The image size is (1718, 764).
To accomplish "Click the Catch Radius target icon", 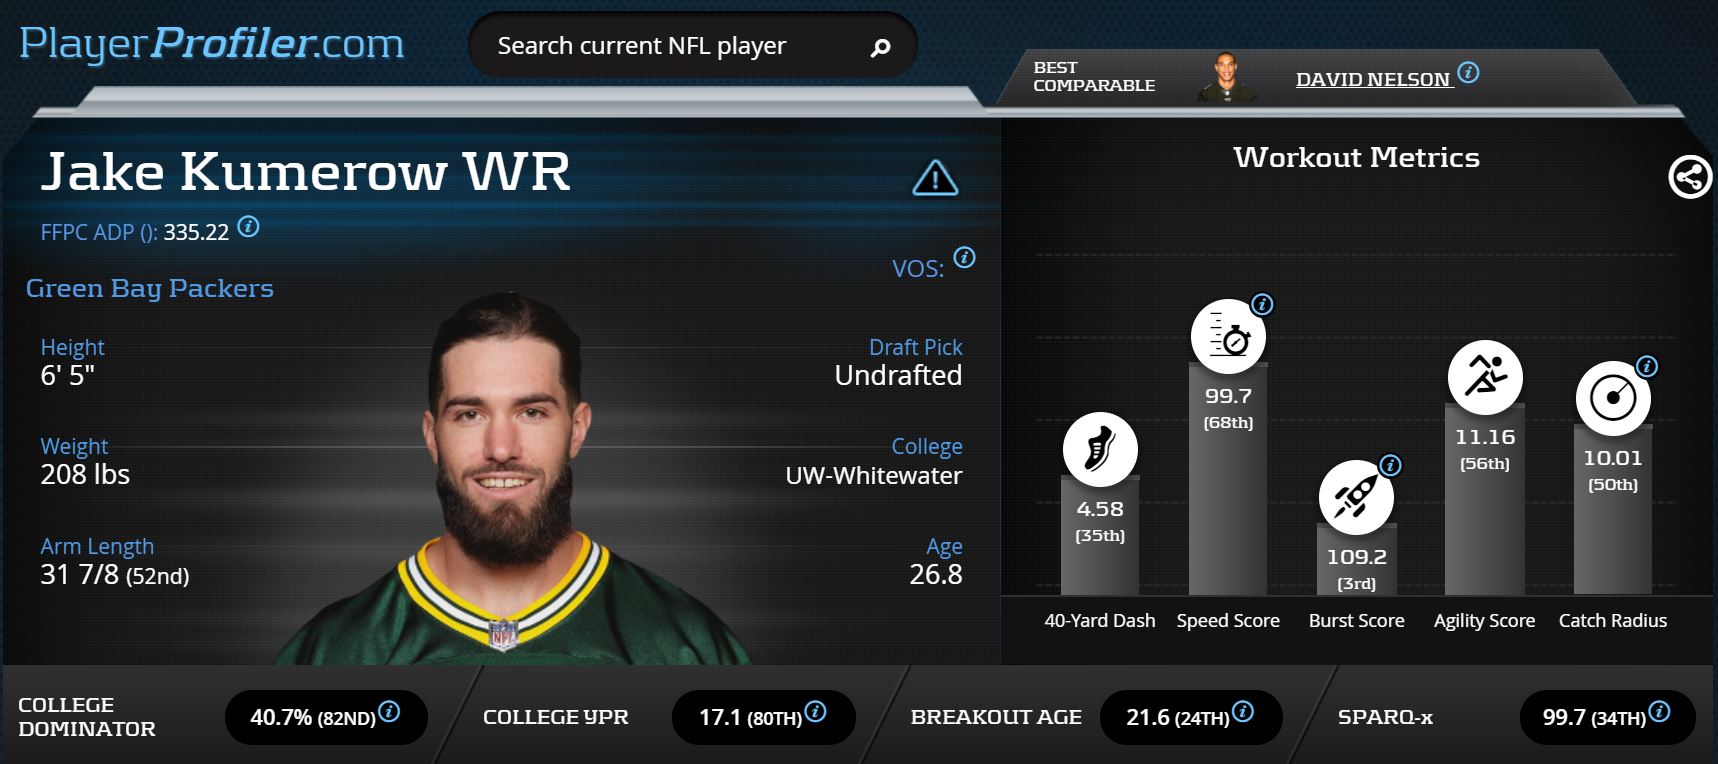I will pyautogui.click(x=1613, y=398).
